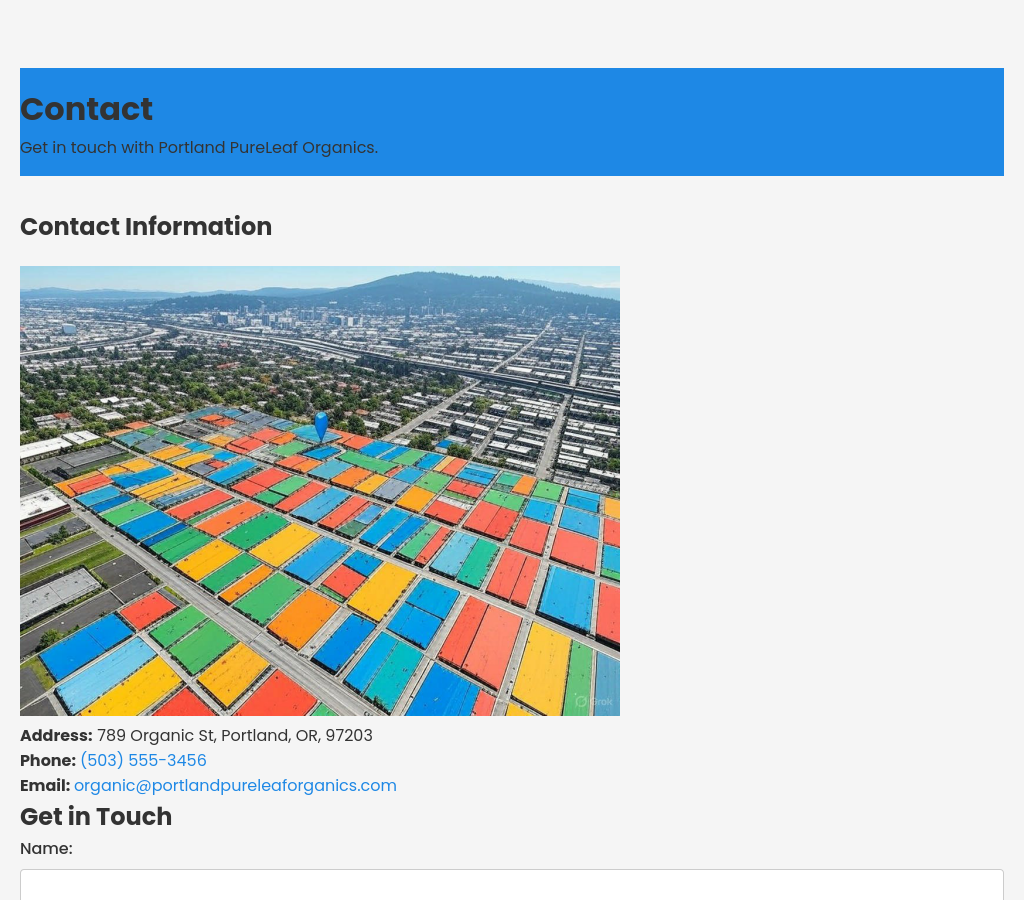
Task: Click the "Contact" page heading
Action: [87, 109]
